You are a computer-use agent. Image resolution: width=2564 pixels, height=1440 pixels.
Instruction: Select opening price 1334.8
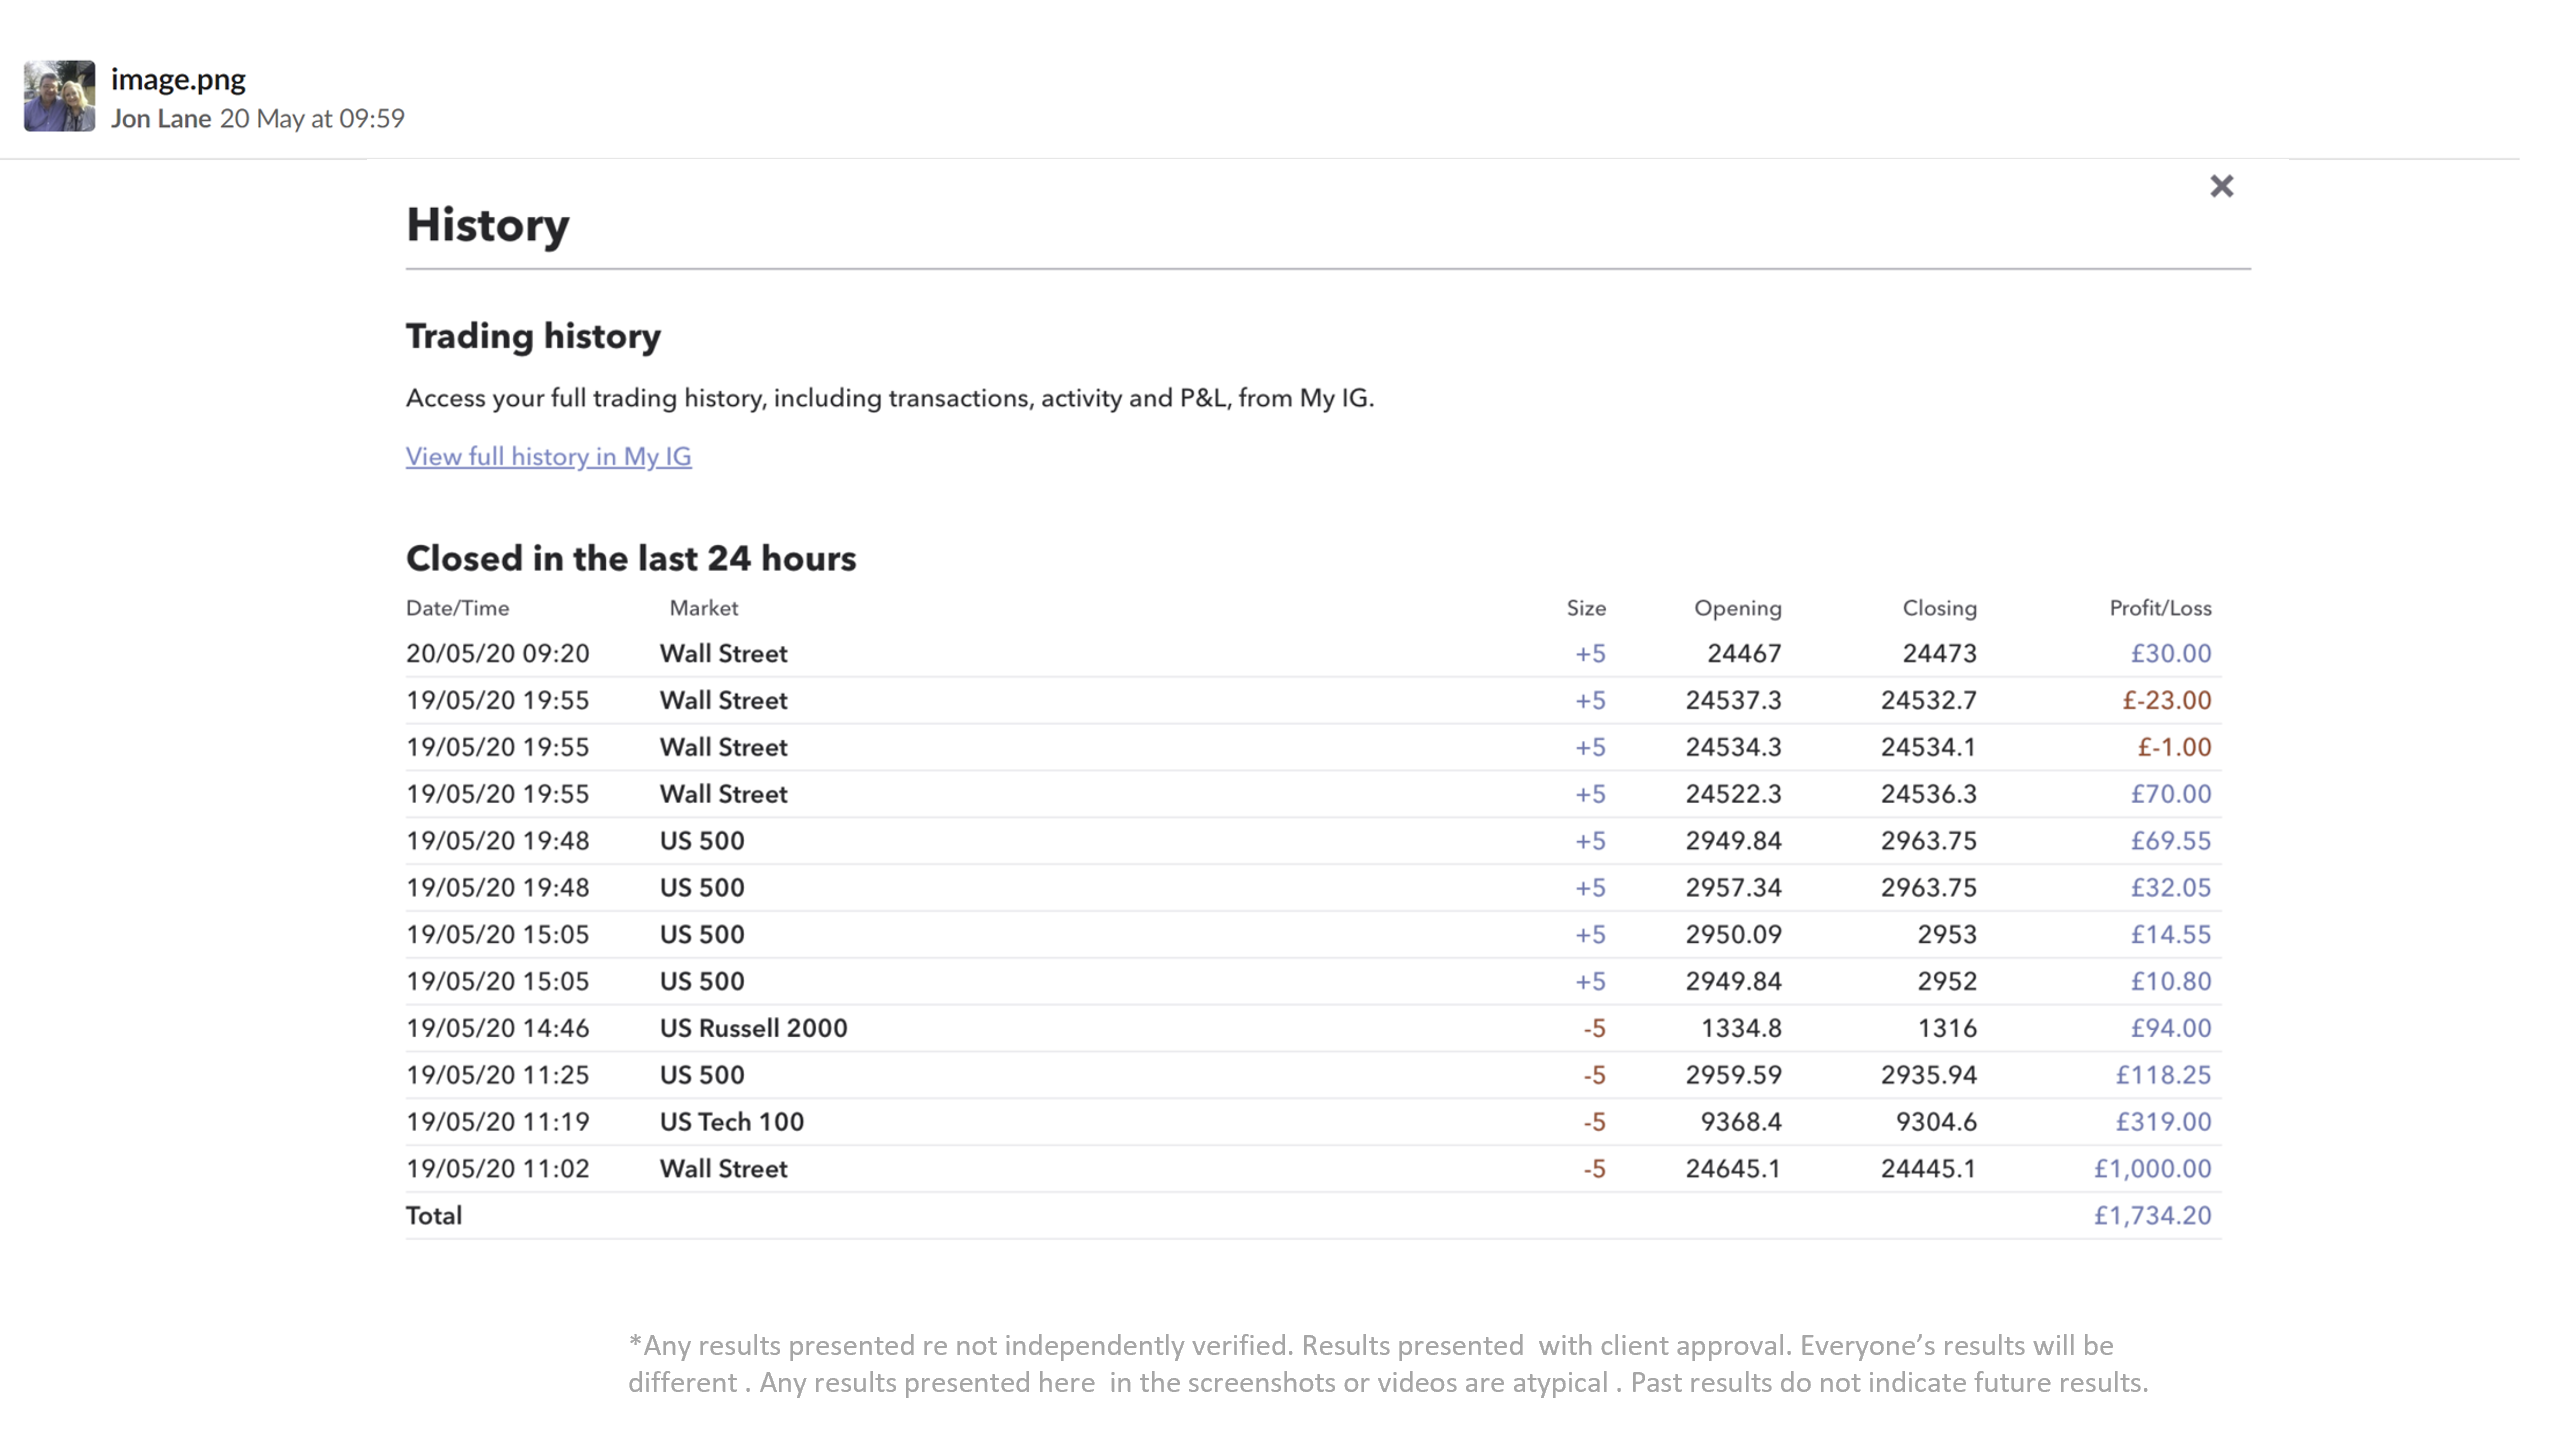(1740, 1028)
